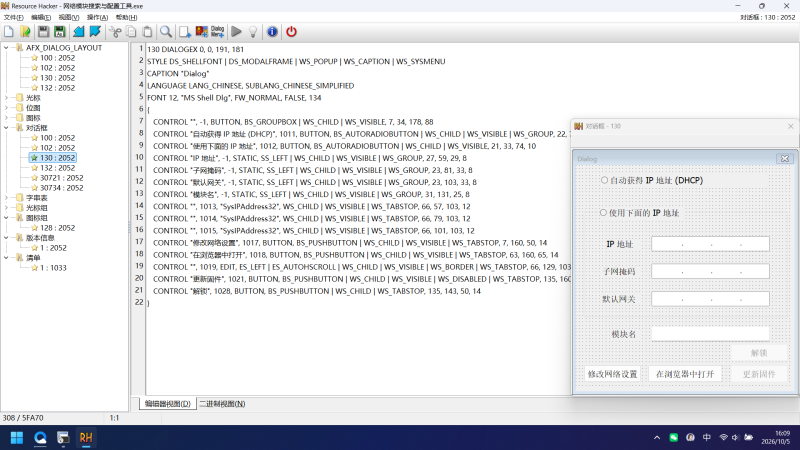Viewport: 800px width, 450px height.
Task: Show hidden tray icons chevron
Action: click(657, 437)
